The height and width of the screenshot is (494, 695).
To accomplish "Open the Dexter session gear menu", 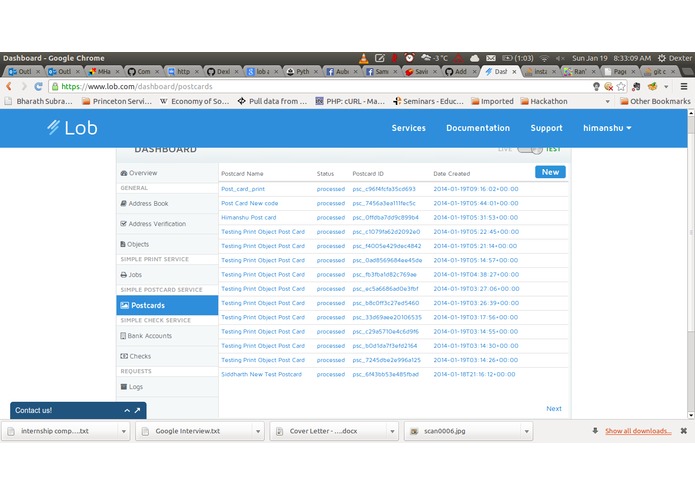I will tap(674, 58).
